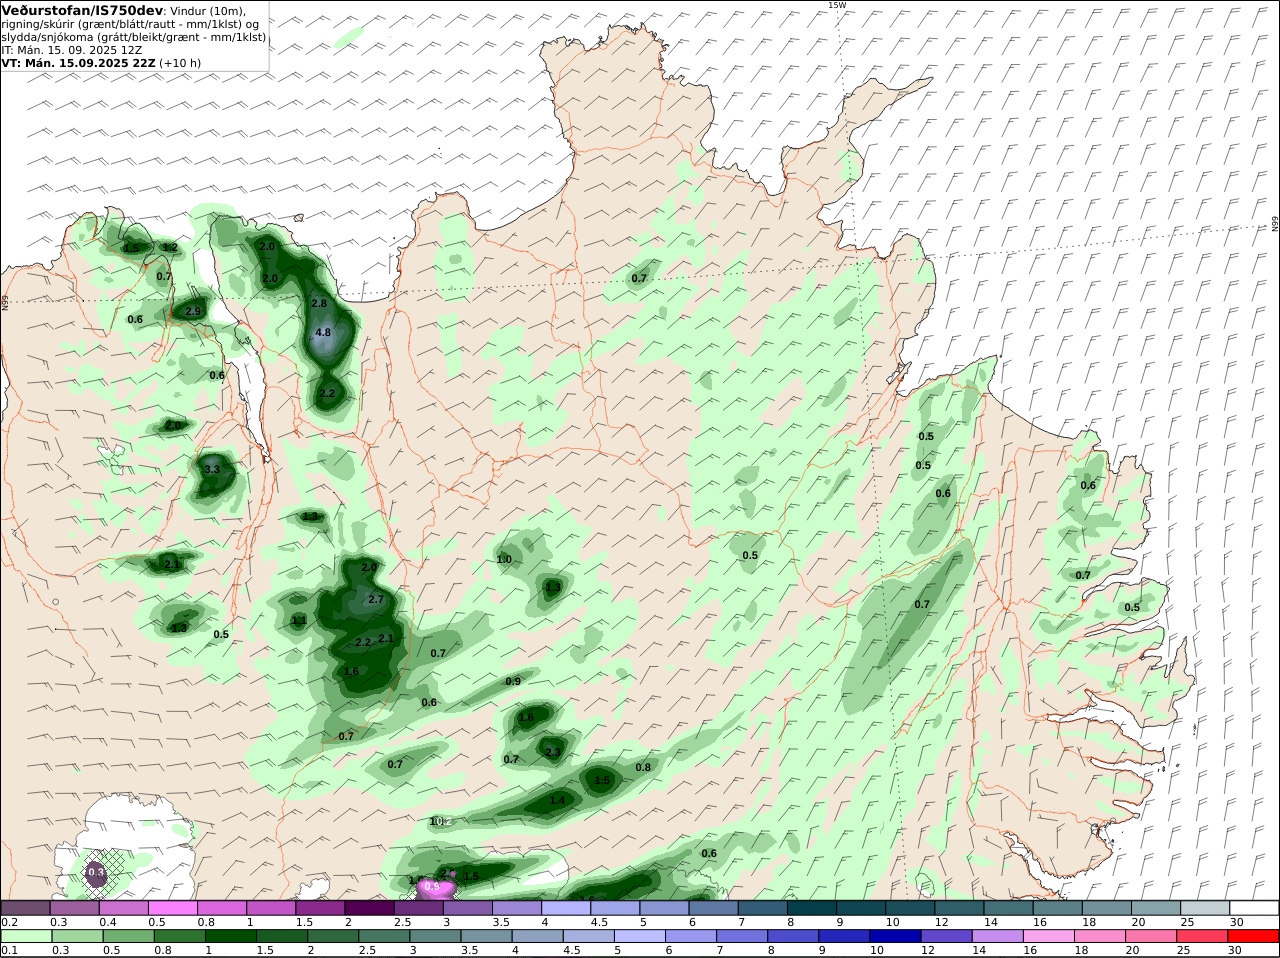Image resolution: width=1280 pixels, height=958 pixels.
Task: Click the 0.9 precipitation value label
Action: (x=513, y=681)
